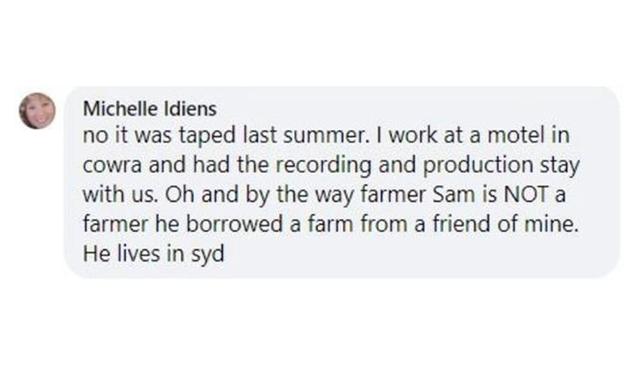The image size is (640, 384).
Task: Click the word "taped" in the first line
Action: click(207, 136)
